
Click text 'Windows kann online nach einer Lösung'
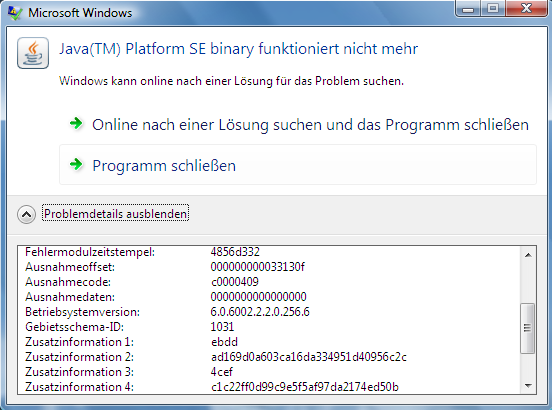pyautogui.click(x=165, y=81)
